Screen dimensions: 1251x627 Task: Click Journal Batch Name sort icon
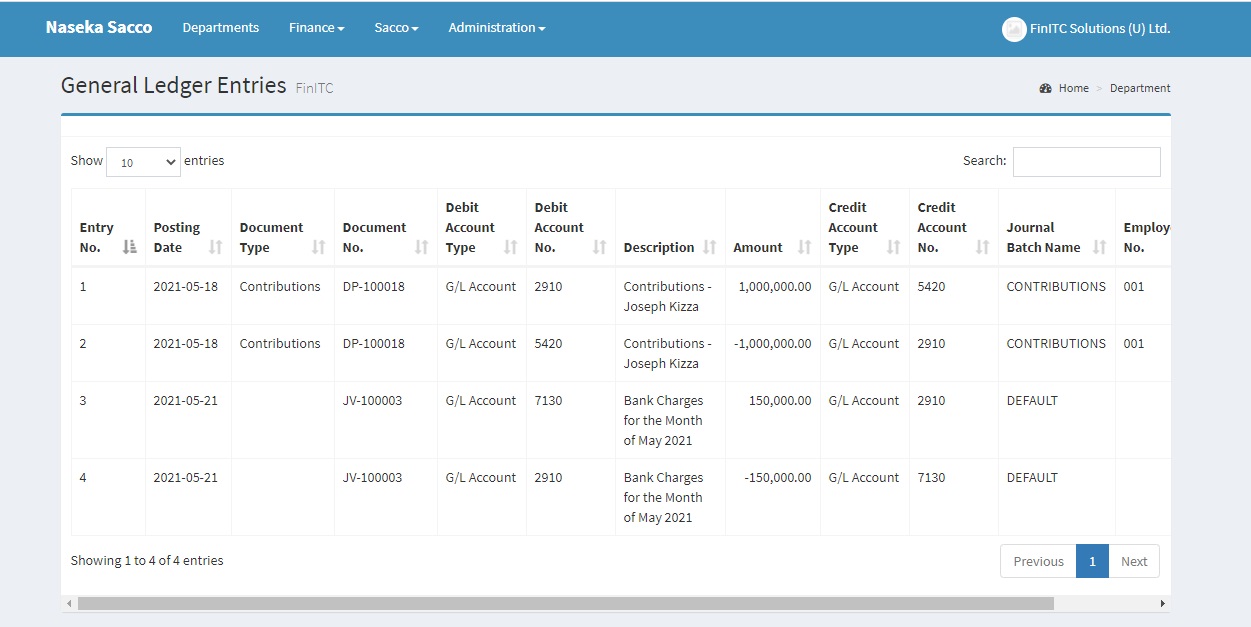click(x=1099, y=247)
